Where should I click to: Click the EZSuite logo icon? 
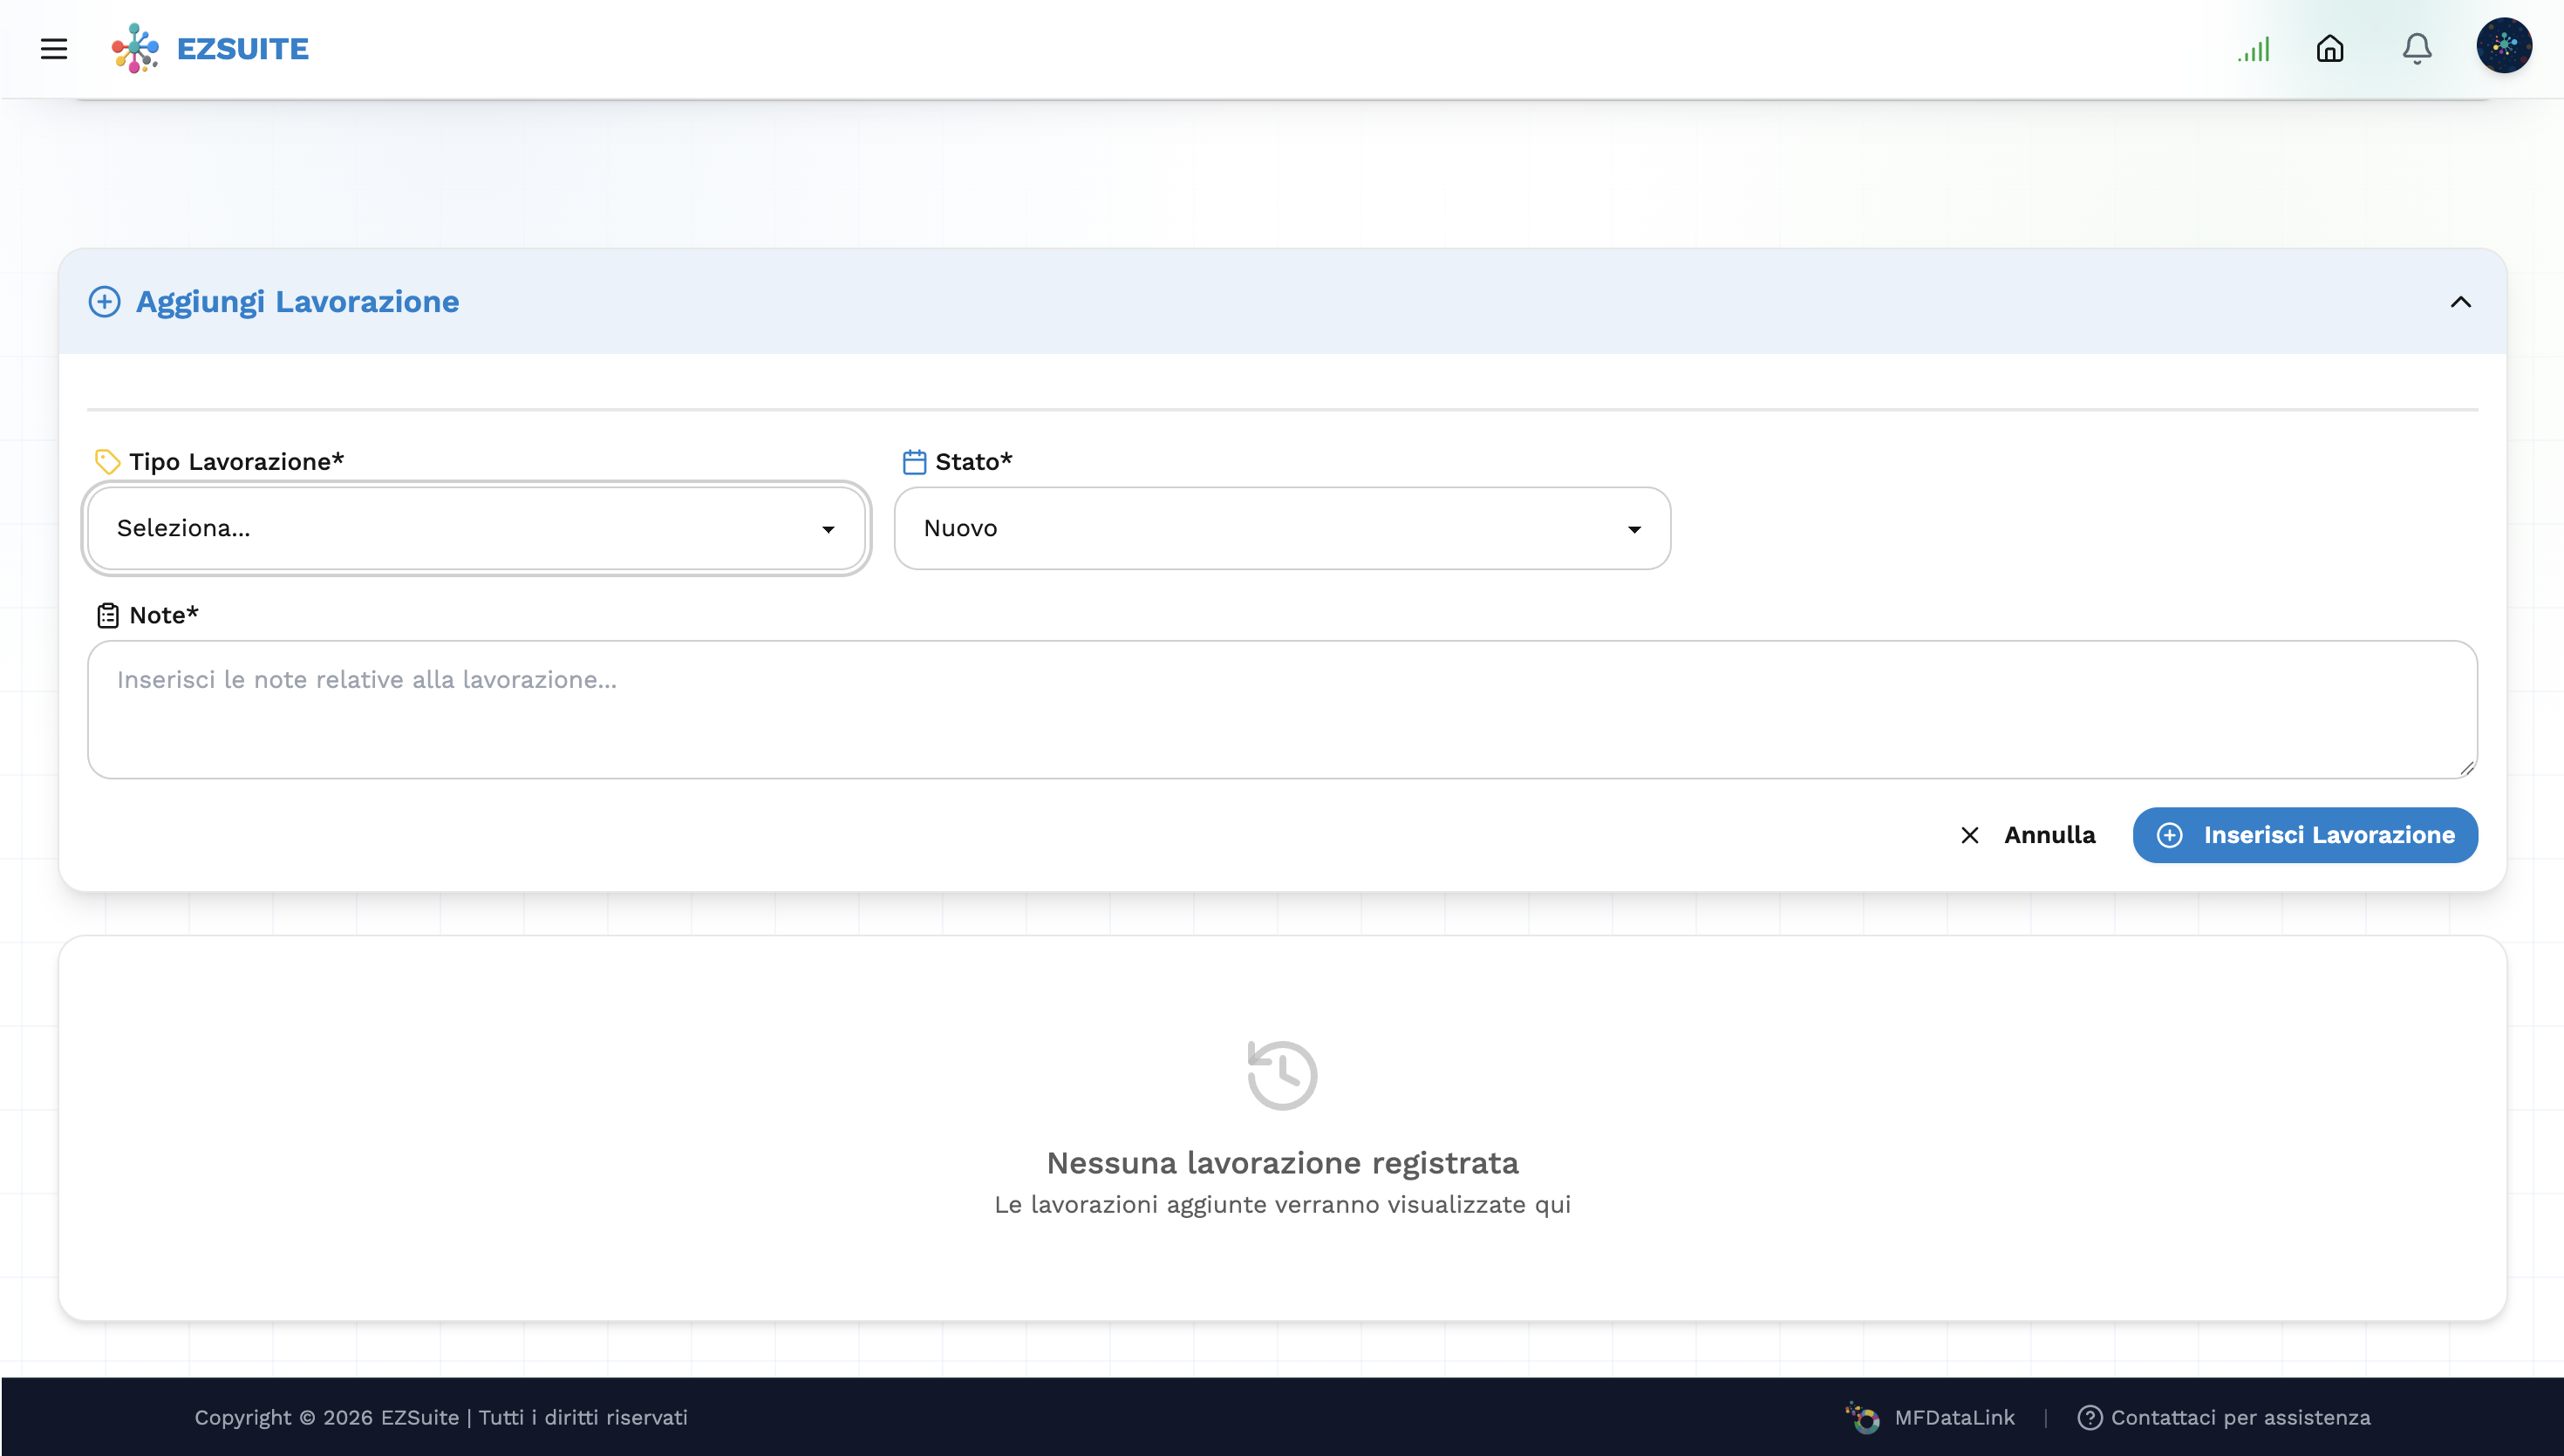[x=135, y=48]
